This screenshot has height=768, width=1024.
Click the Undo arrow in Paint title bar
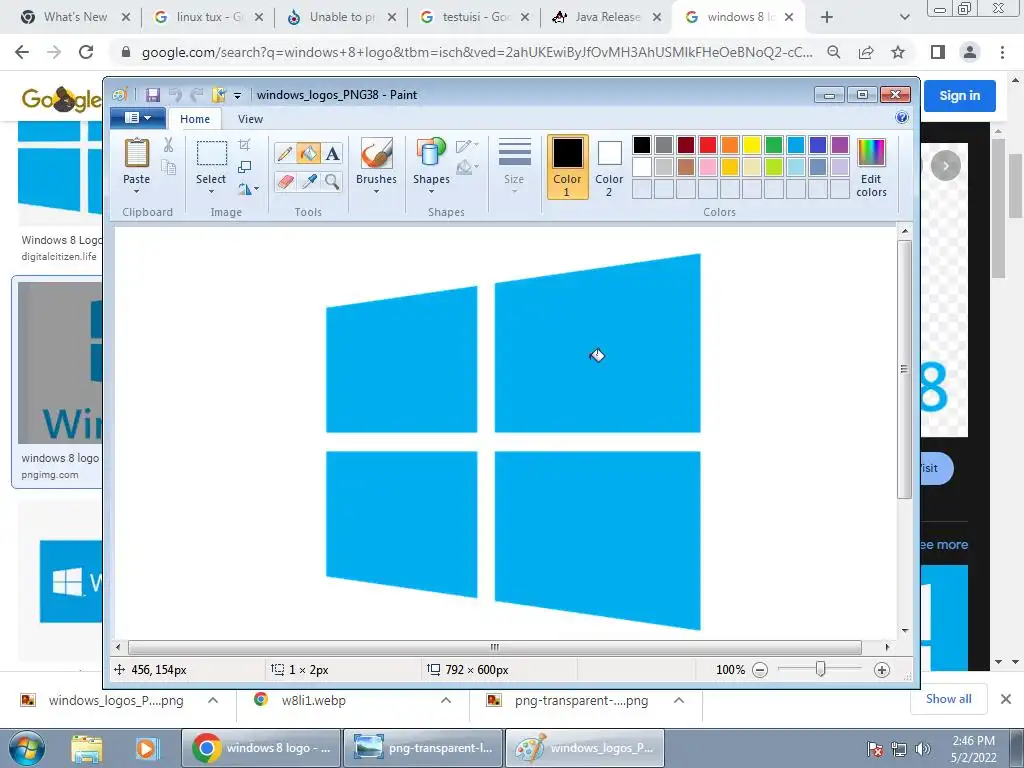tap(175, 95)
